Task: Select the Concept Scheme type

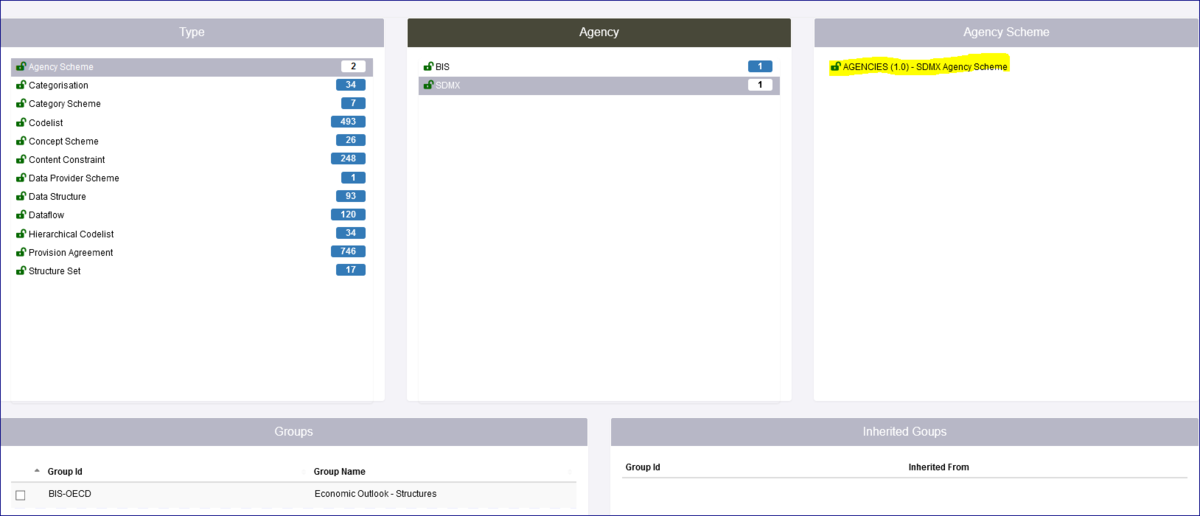Action: point(63,142)
